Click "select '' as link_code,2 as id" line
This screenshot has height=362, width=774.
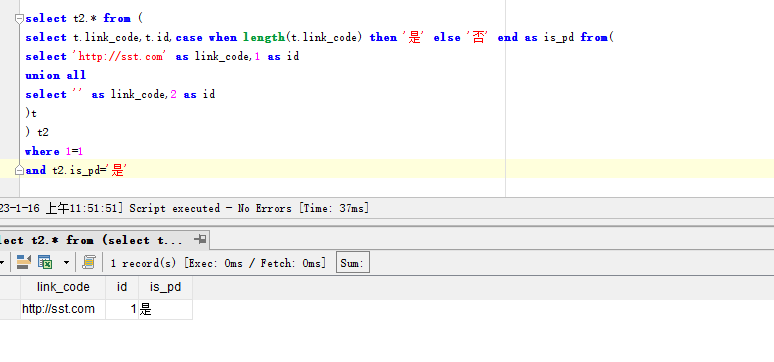120,94
